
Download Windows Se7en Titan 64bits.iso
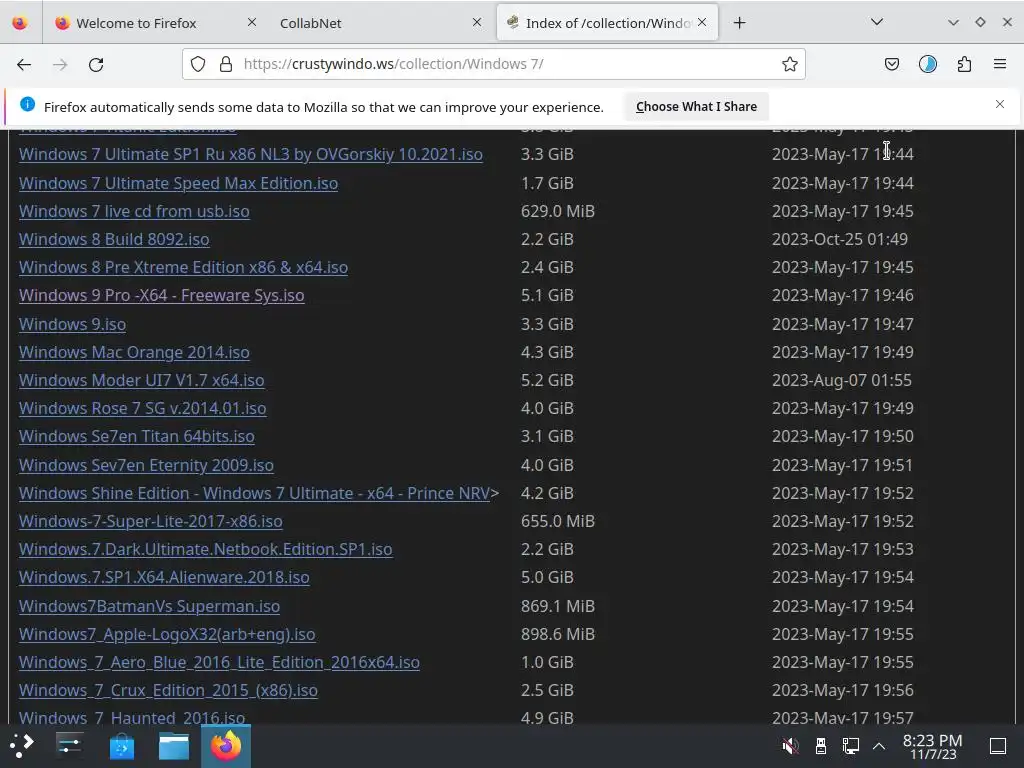tap(136, 436)
